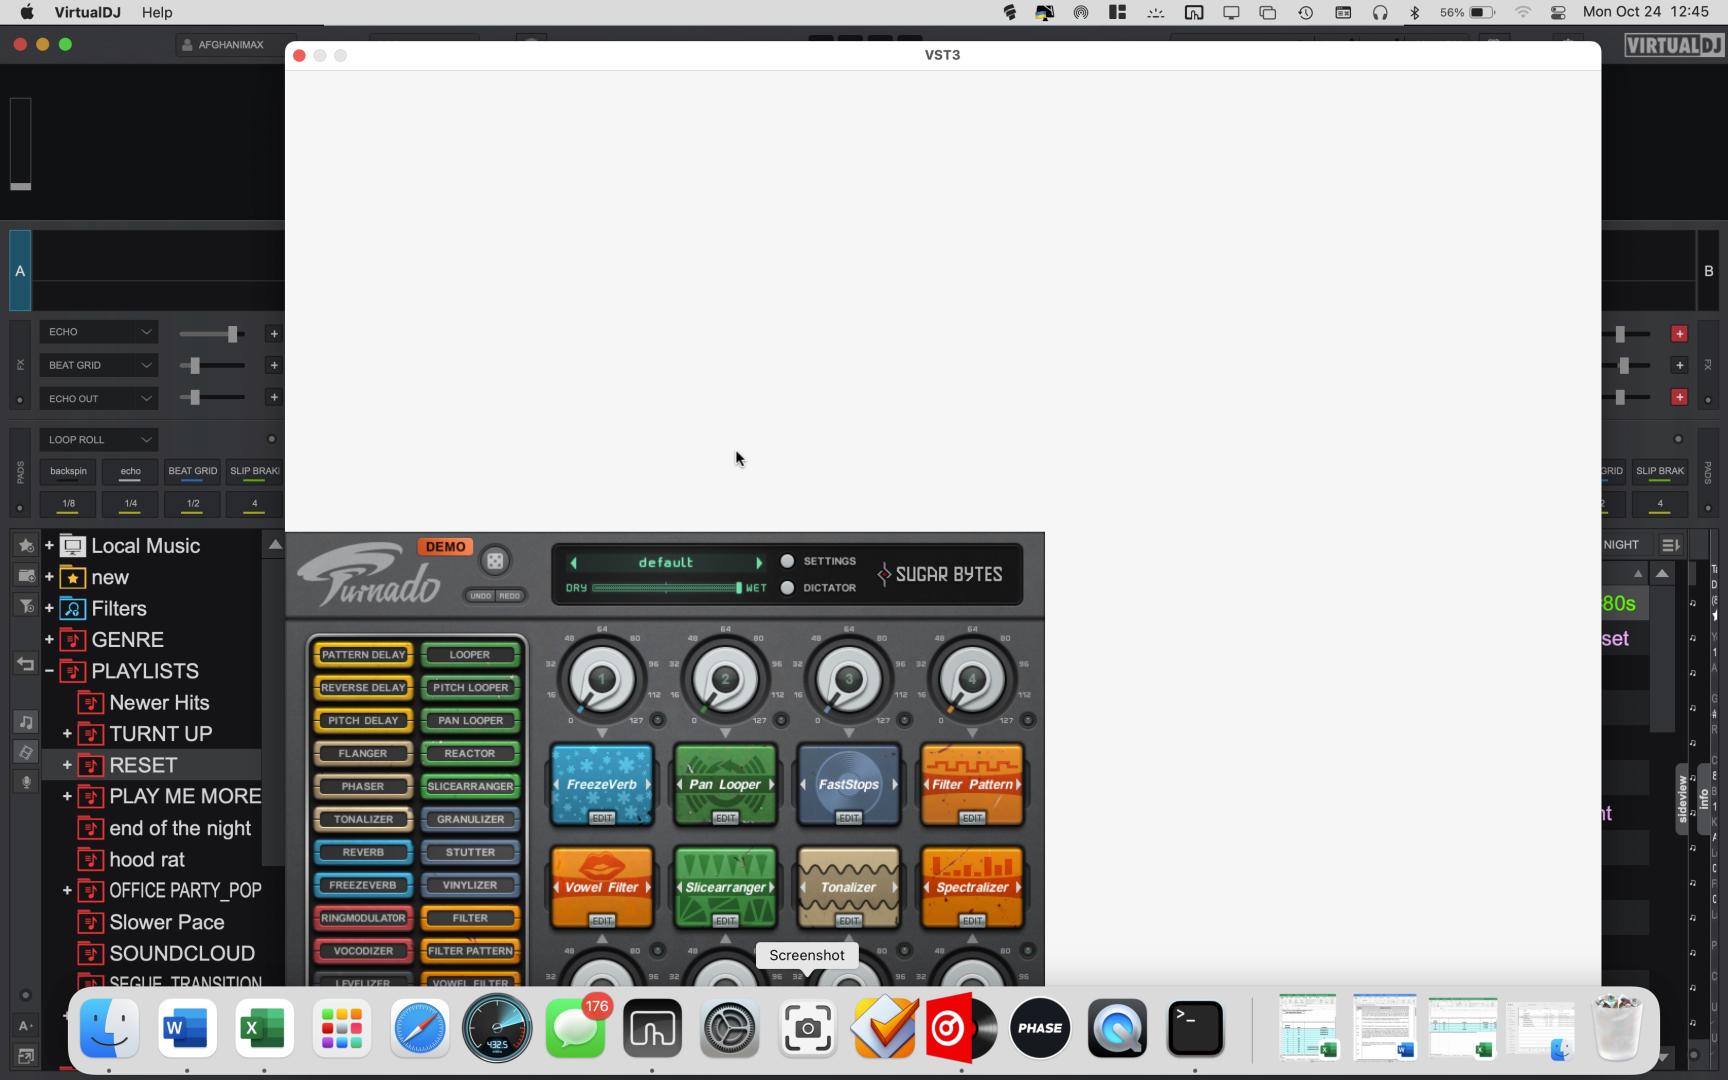This screenshot has height=1080, width=1728.
Task: Go to next Turnado preset arrow
Action: click(759, 563)
